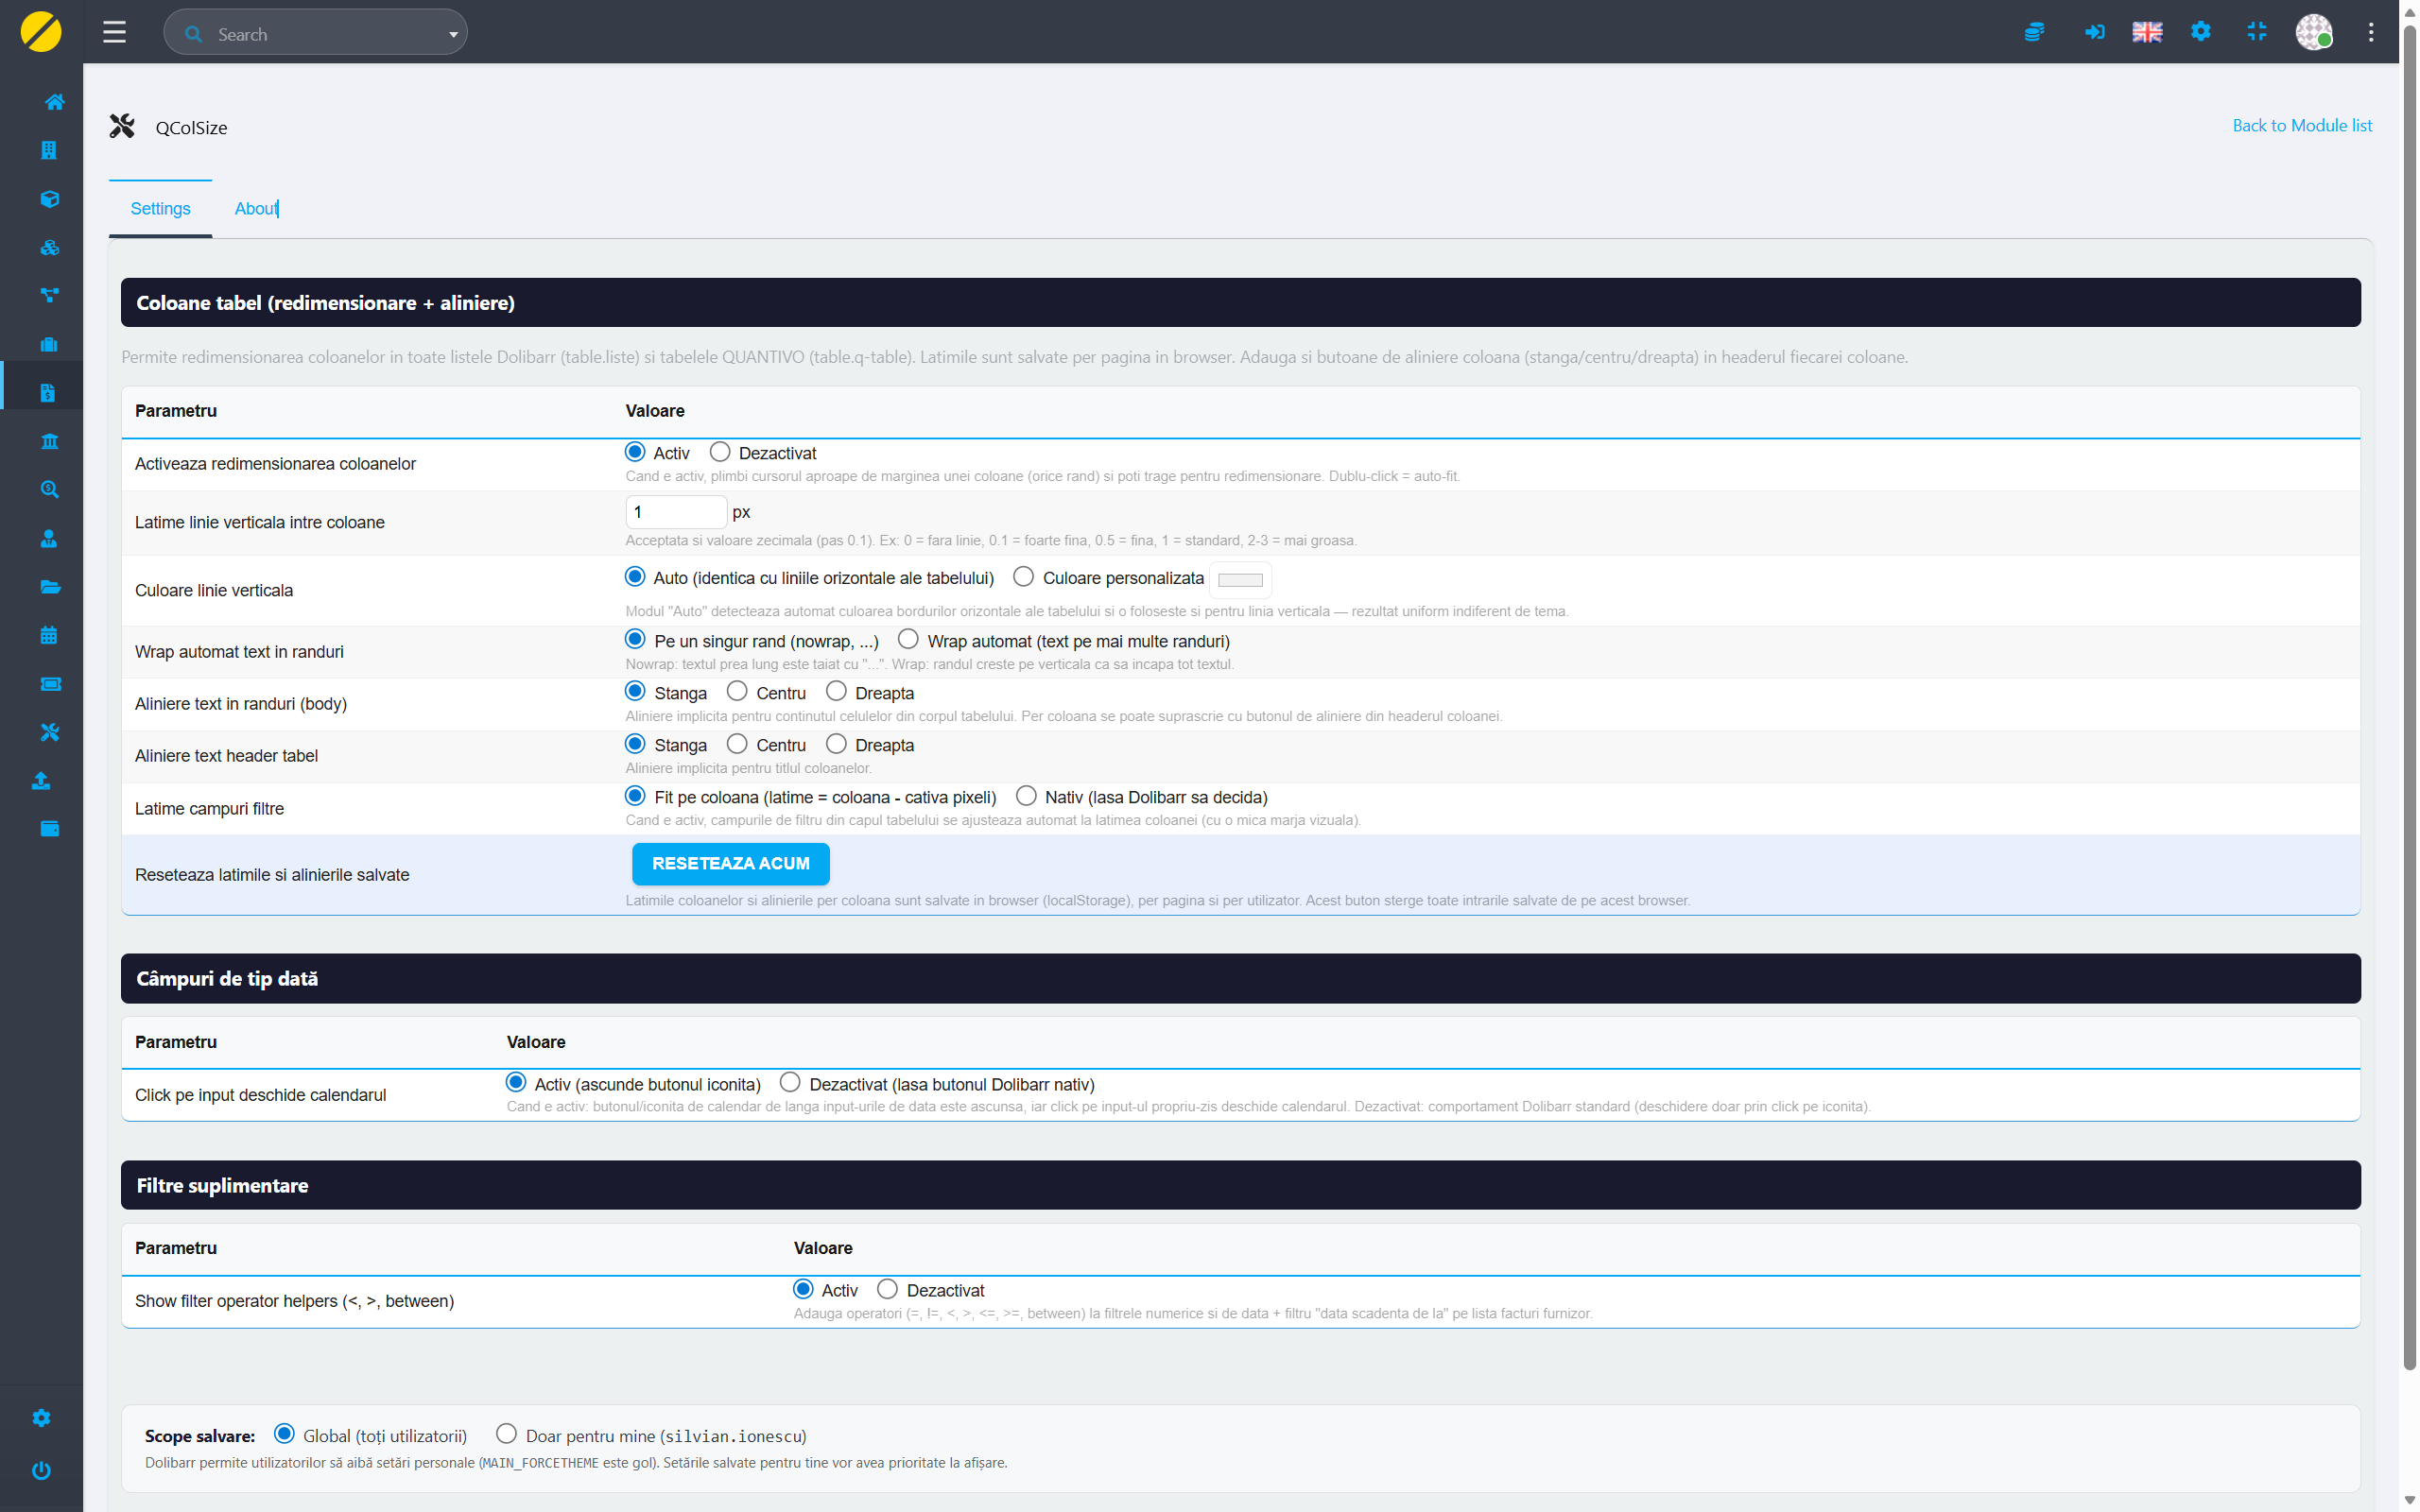Switch to the About tab

[x=256, y=208]
